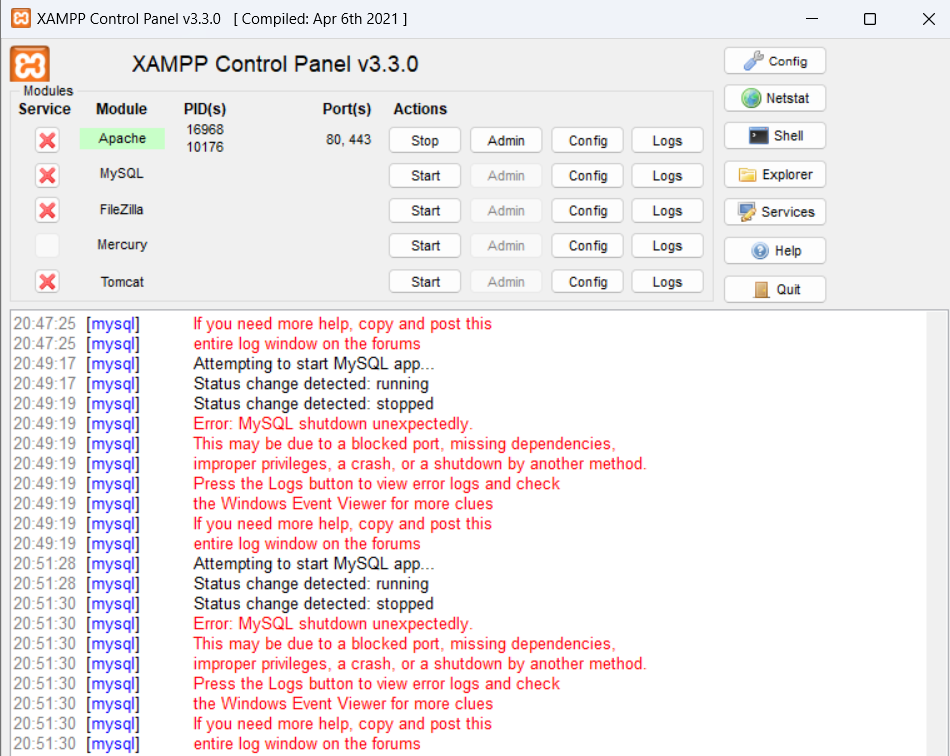Image resolution: width=950 pixels, height=756 pixels.
Task: Stop the Apache module
Action: [425, 141]
